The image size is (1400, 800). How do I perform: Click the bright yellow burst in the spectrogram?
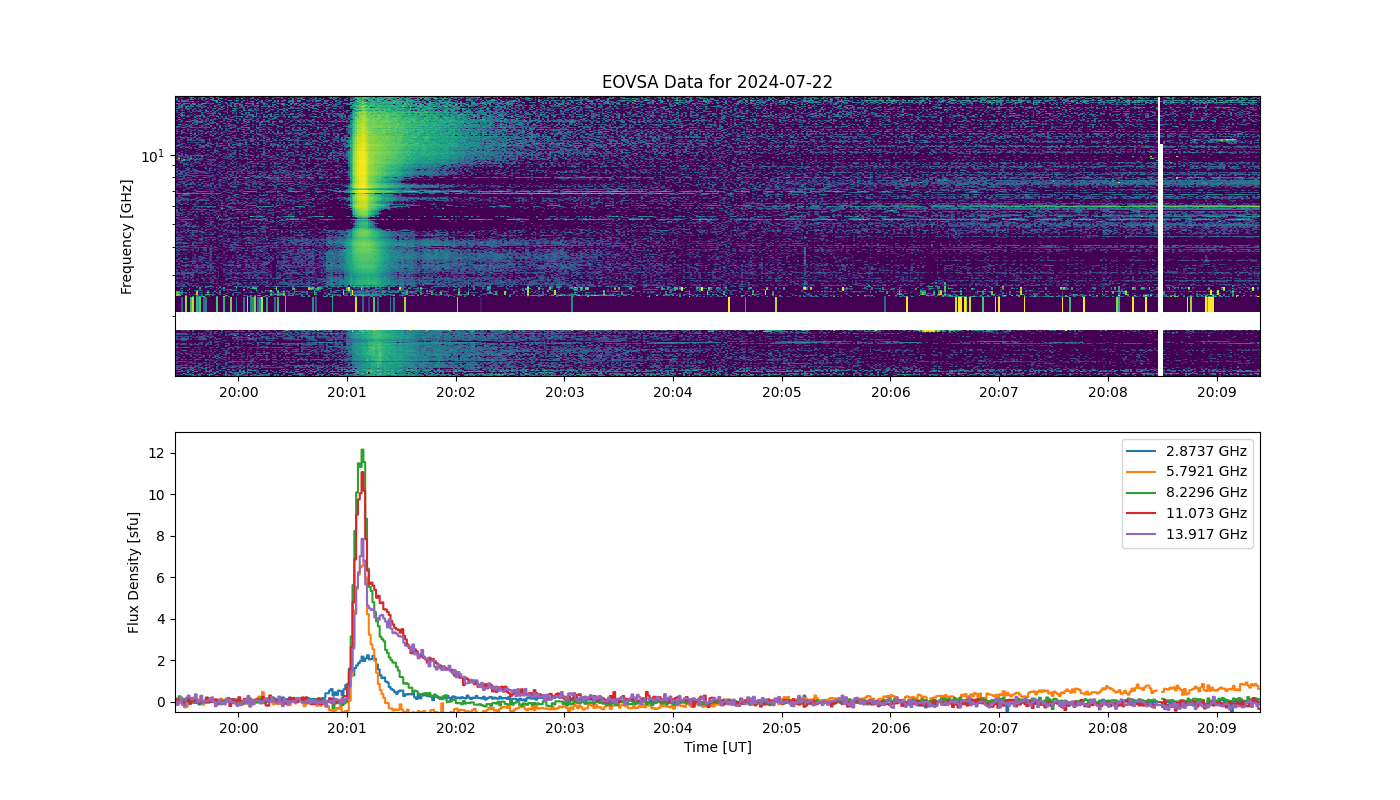click(360, 160)
